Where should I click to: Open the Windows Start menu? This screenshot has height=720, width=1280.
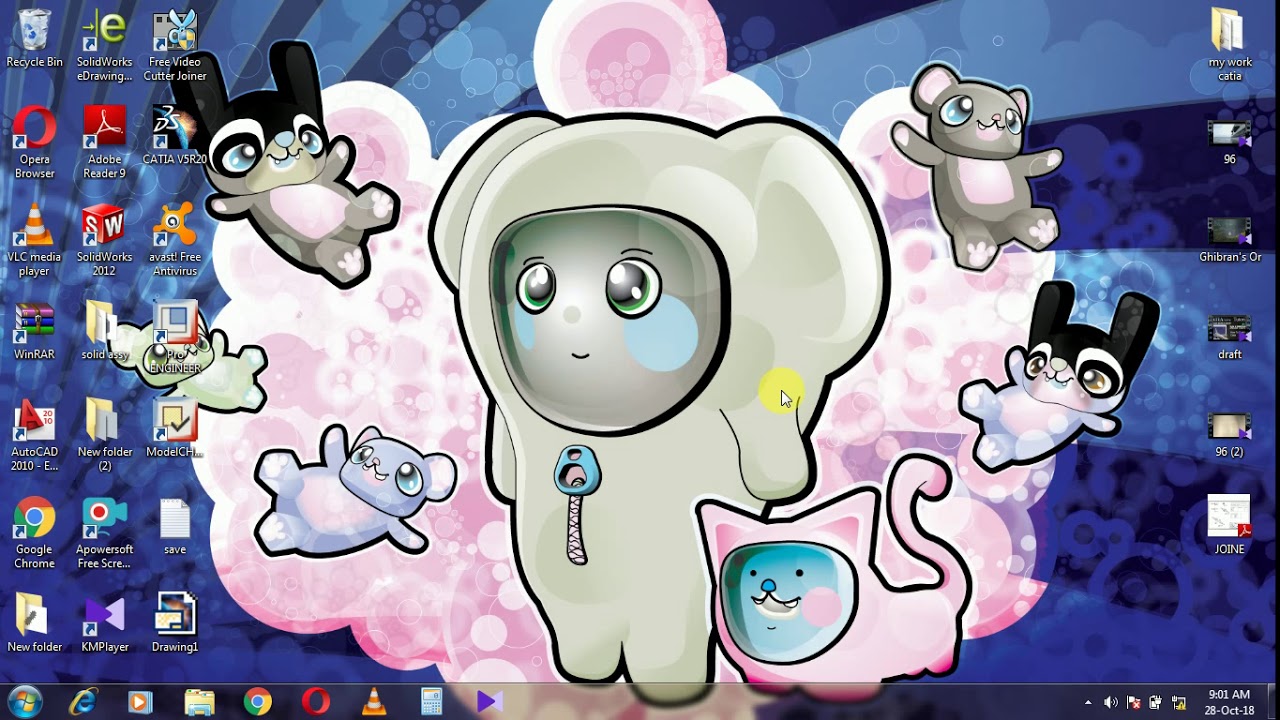coord(24,701)
